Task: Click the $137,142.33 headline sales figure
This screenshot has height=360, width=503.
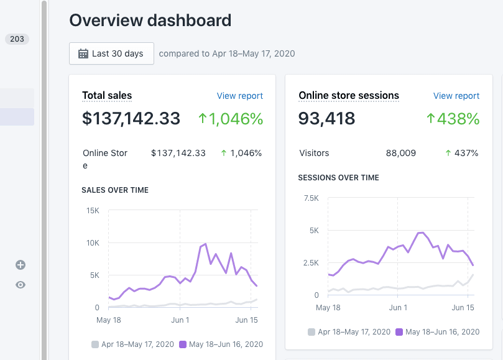Action: (131, 118)
